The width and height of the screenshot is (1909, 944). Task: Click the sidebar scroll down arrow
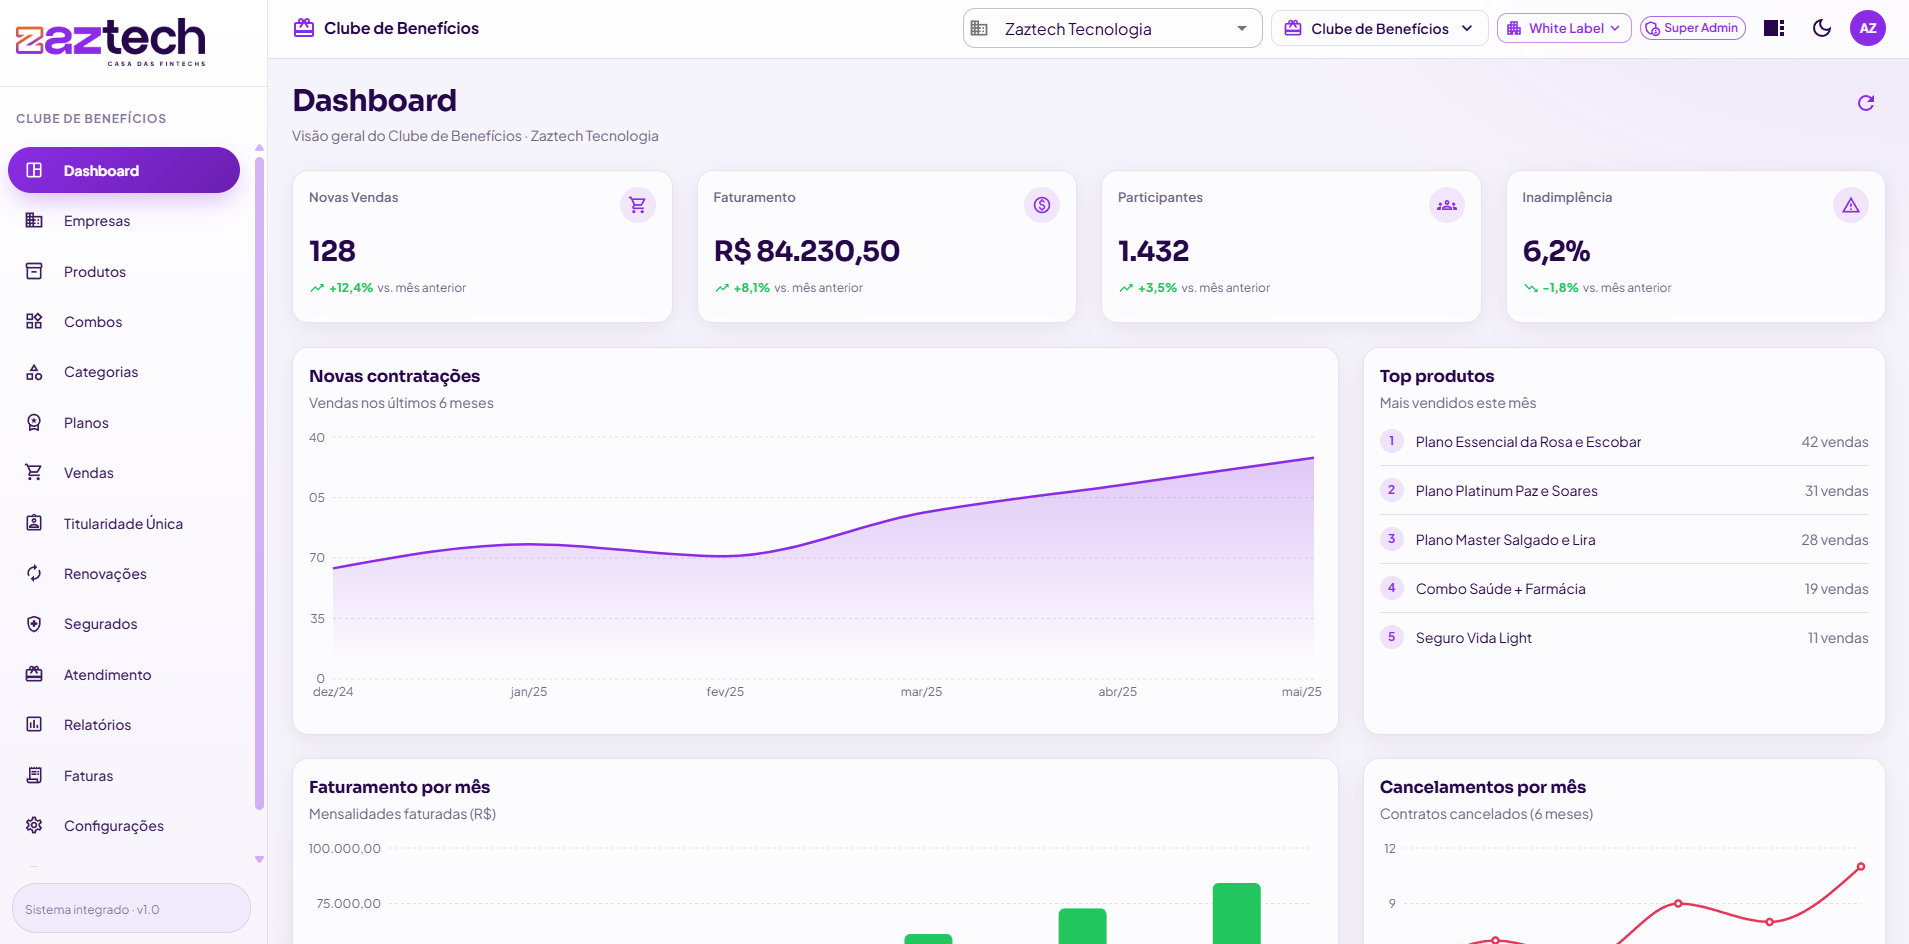(259, 859)
